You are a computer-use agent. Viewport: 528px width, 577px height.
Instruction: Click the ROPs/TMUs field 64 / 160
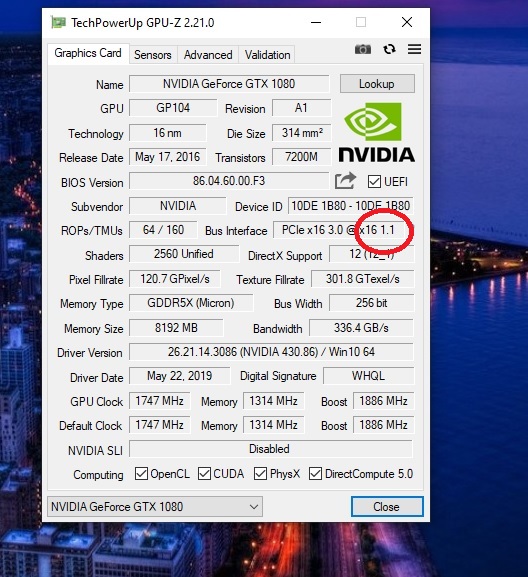163,230
